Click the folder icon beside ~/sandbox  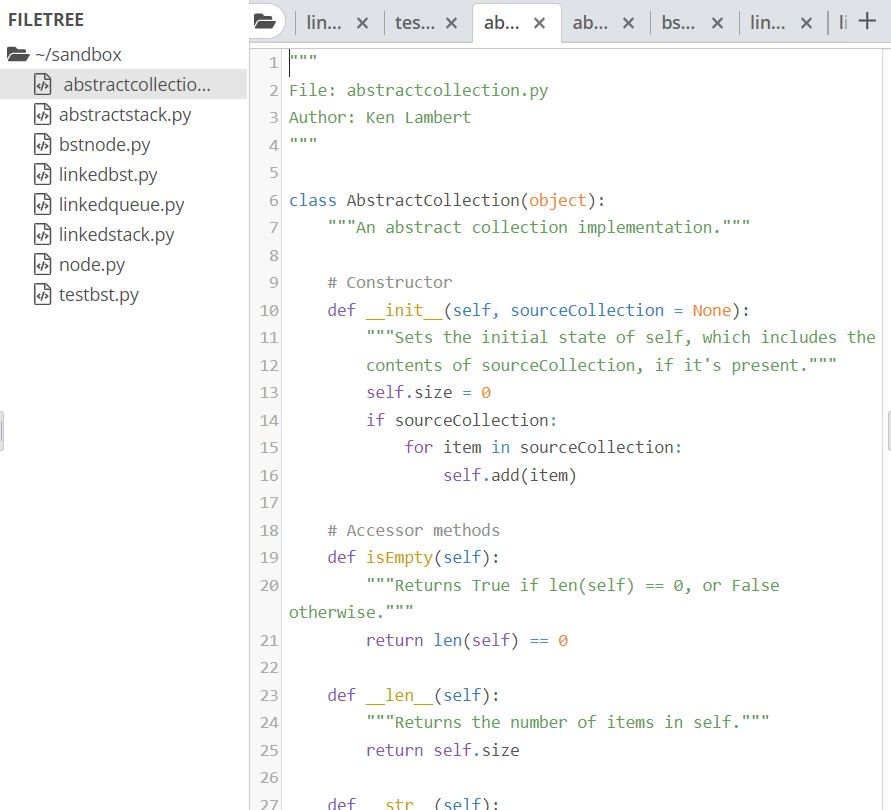click(x=23, y=53)
